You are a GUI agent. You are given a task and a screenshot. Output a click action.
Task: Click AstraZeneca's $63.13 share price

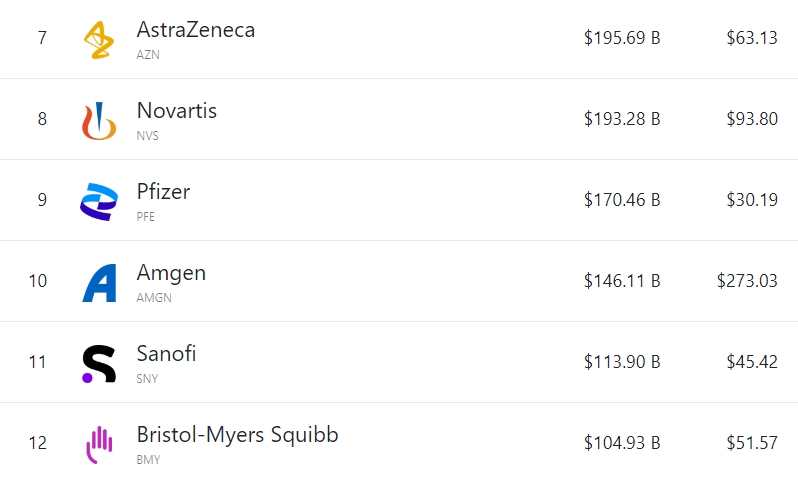(752, 38)
